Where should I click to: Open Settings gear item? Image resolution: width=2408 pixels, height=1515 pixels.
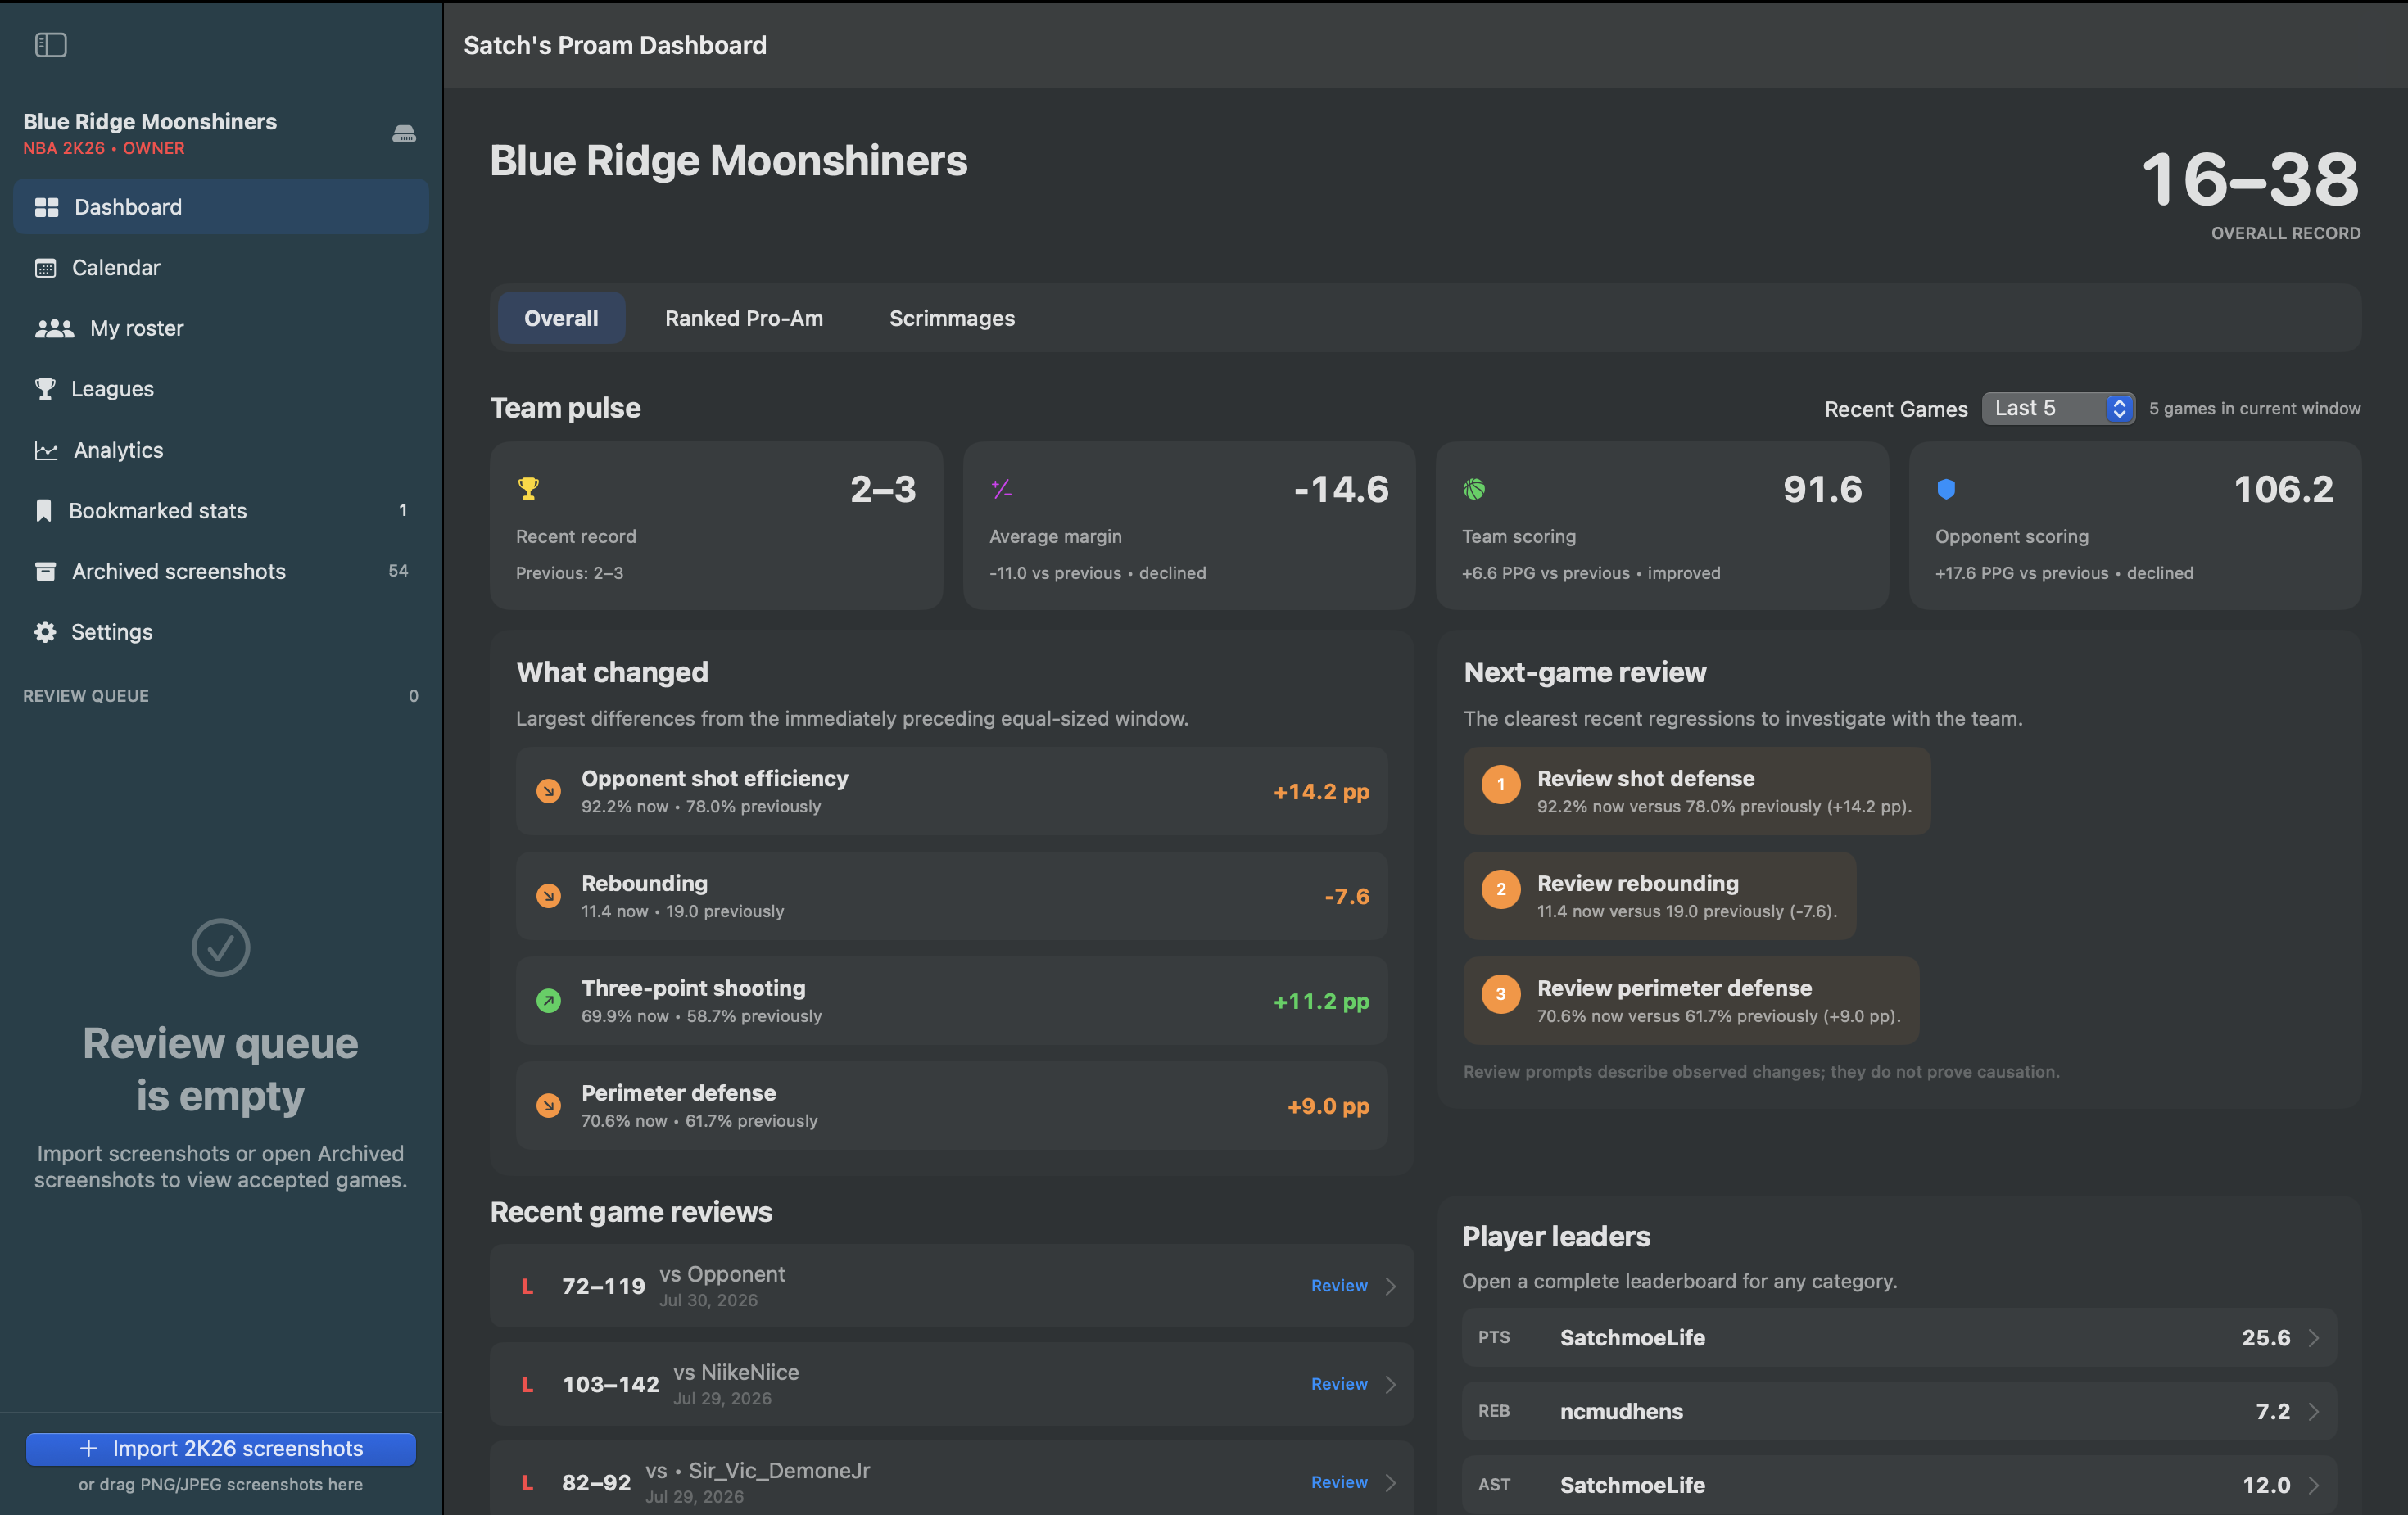(221, 632)
